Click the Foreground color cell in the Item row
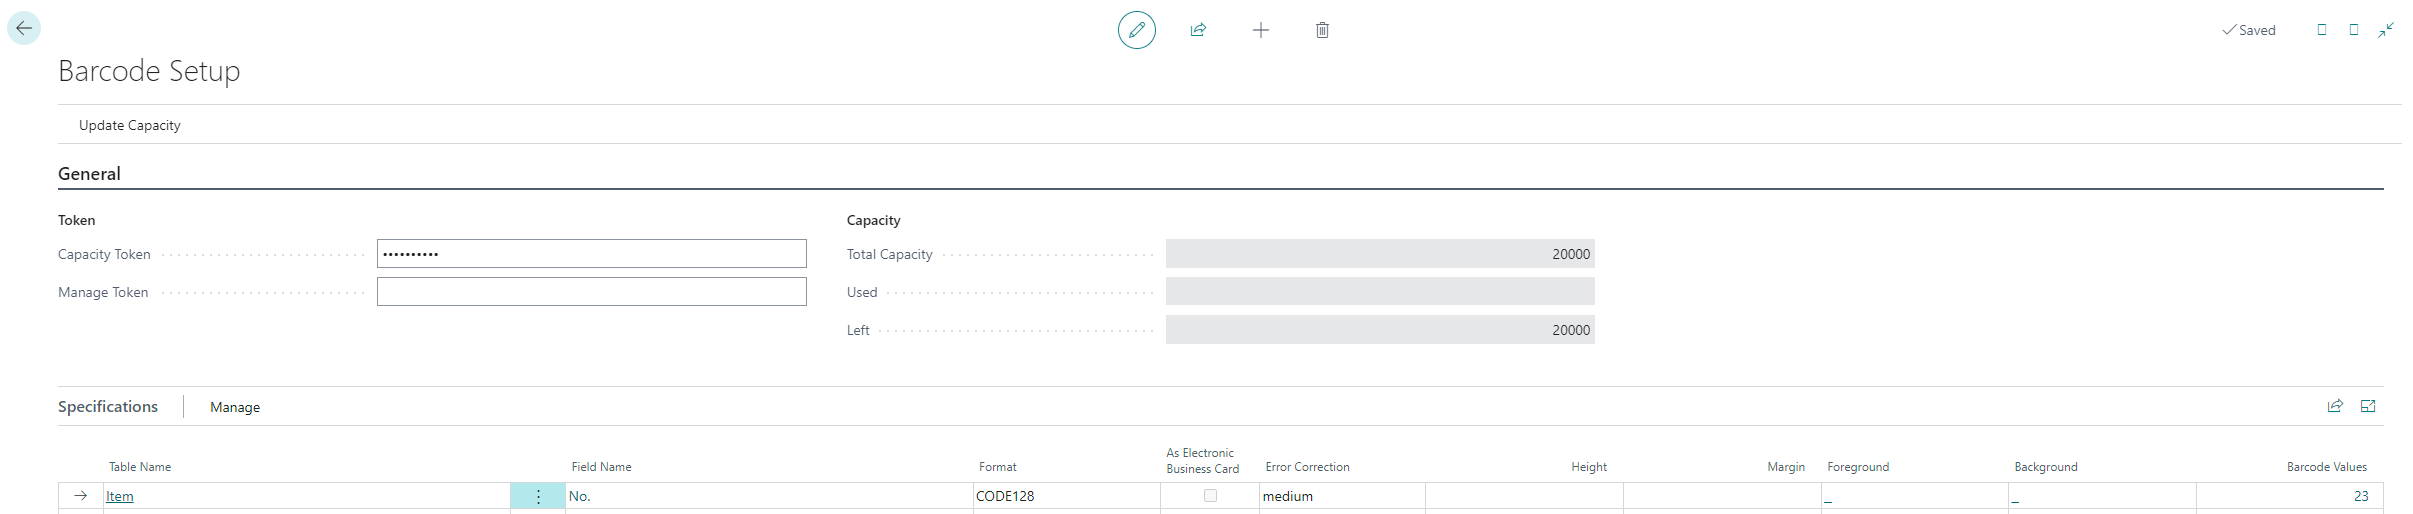Viewport: 2413px width, 514px height. point(1913,497)
